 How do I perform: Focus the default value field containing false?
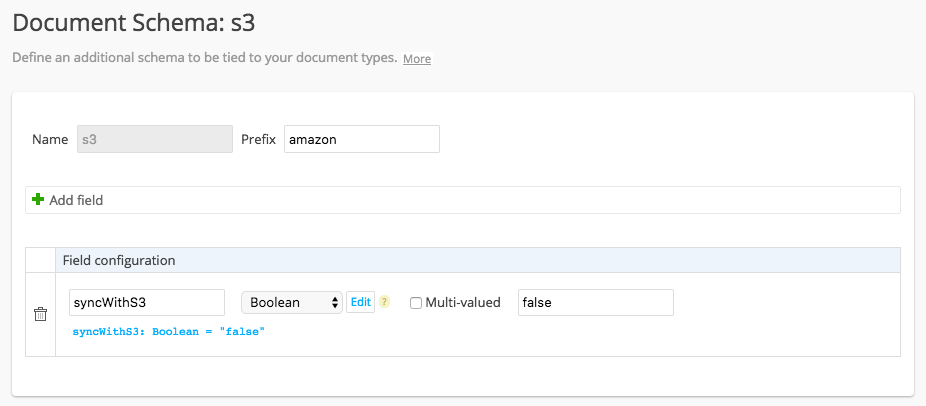tap(596, 303)
